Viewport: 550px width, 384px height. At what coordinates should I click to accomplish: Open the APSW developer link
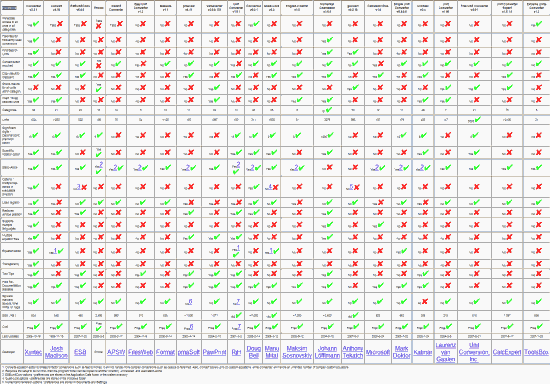pos(116,352)
